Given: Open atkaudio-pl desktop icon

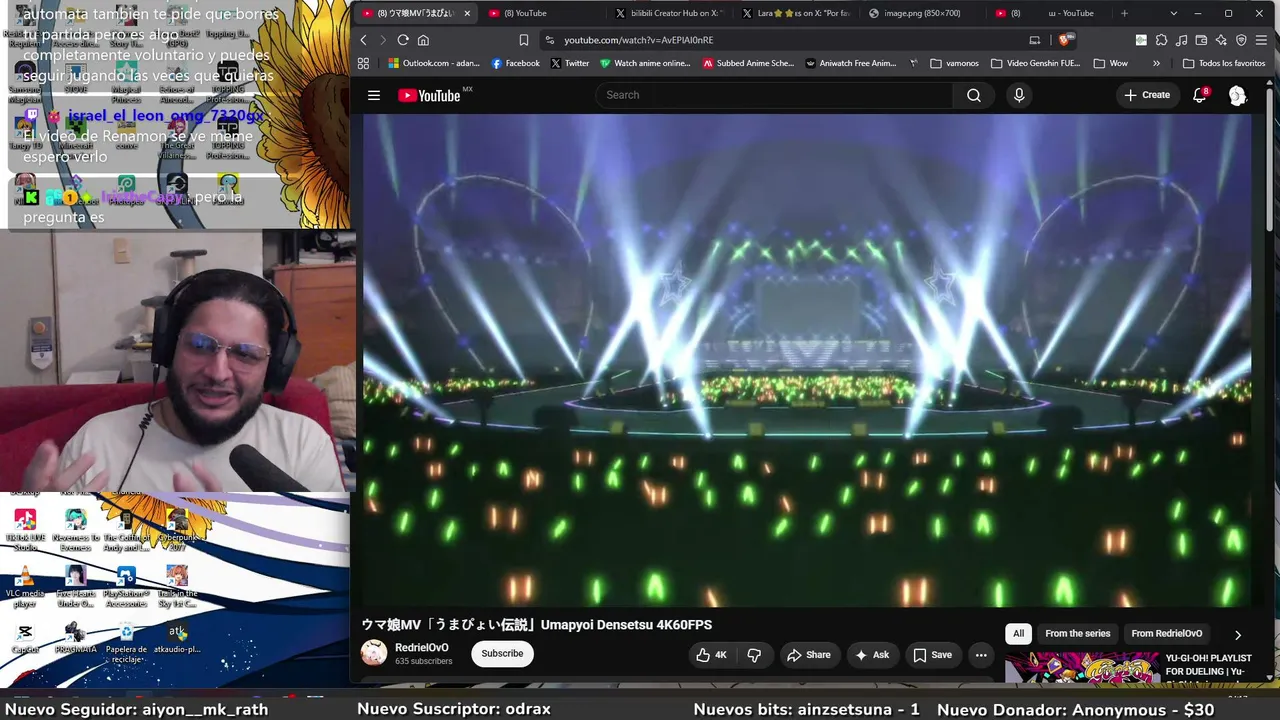Looking at the screenshot, I should pos(177,638).
